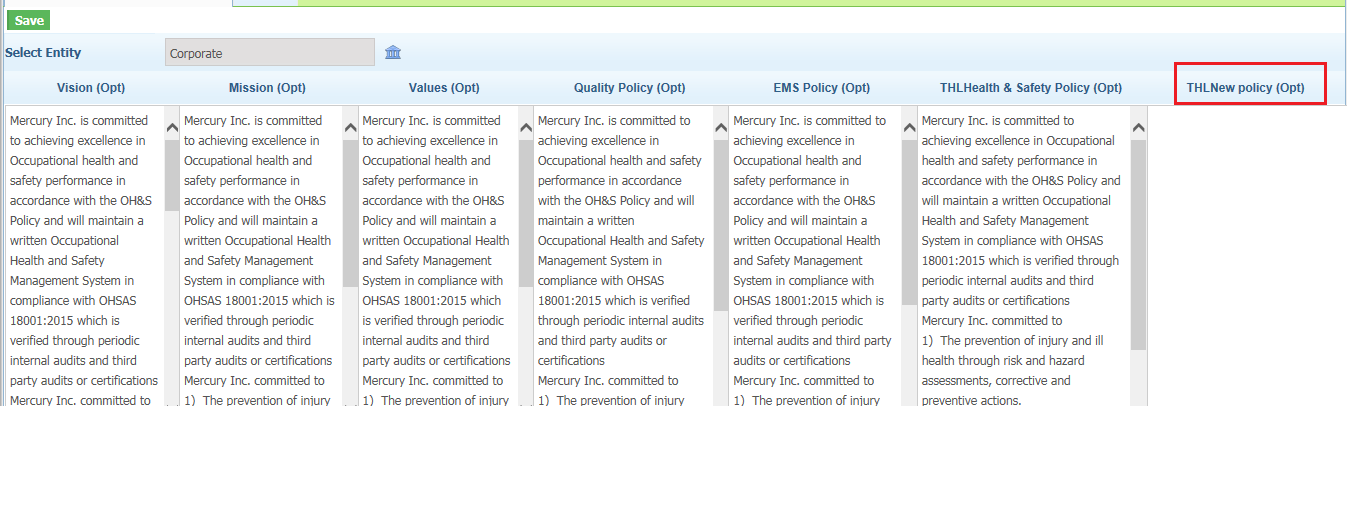Click the THLNew policy (Opt) header
The image size is (1360, 532).
tap(1246, 88)
